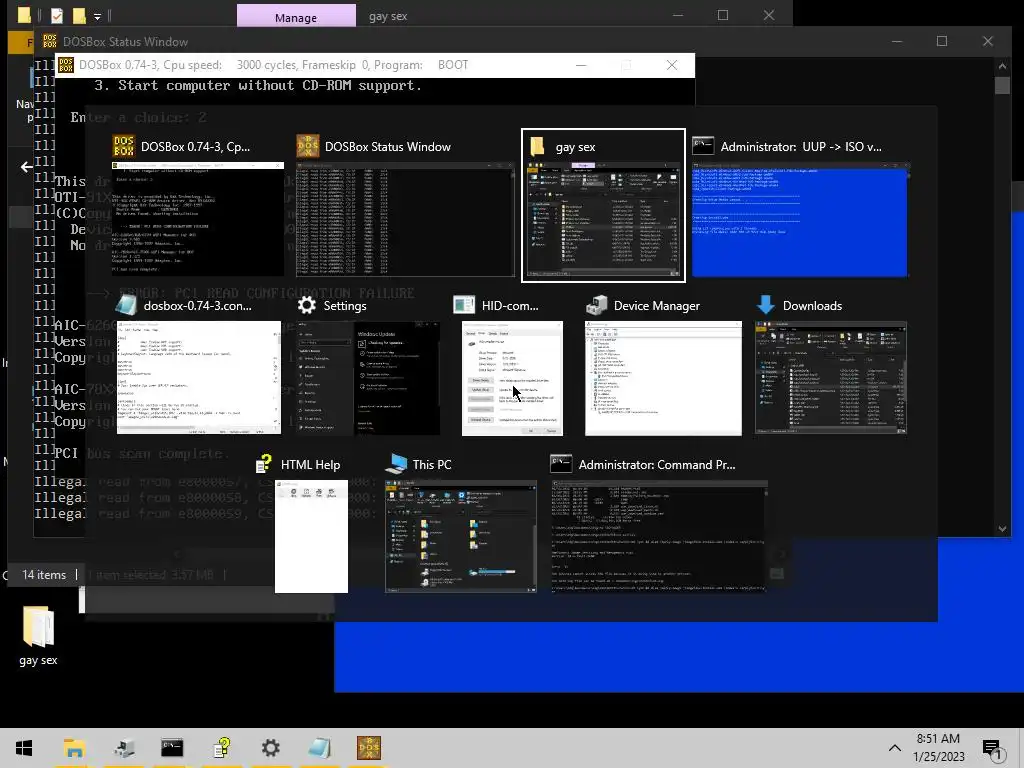Screen dimensions: 1024x768
Task: Switch to the Device Manager window thumbnail
Action: [x=663, y=377]
